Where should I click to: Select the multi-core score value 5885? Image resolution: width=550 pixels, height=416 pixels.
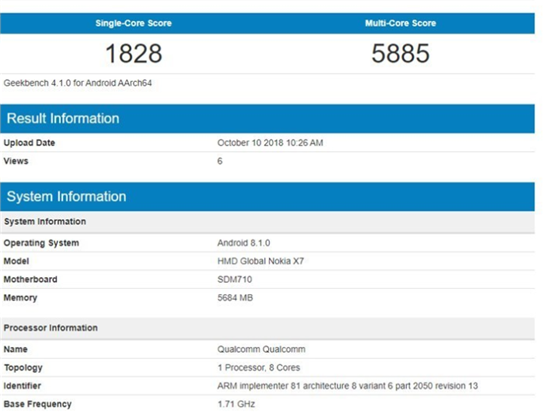[x=401, y=53]
